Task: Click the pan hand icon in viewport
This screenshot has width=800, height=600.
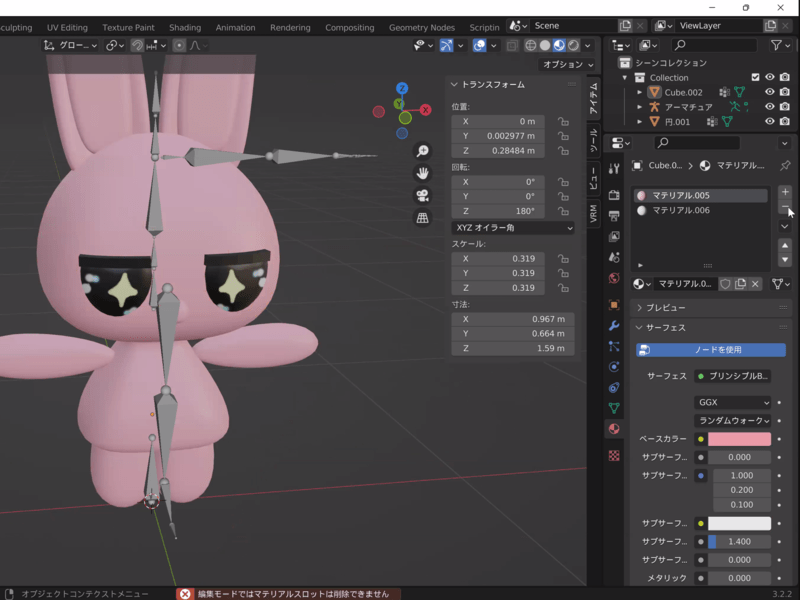Action: [423, 173]
